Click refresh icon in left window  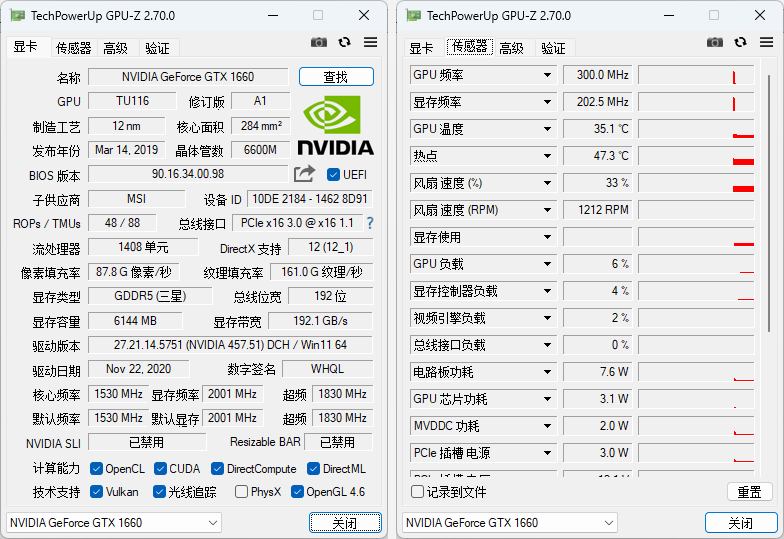pyautogui.click(x=344, y=42)
